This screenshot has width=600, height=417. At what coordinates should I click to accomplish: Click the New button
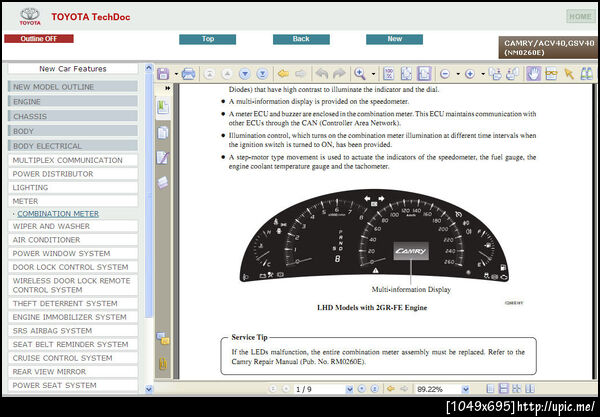point(395,39)
